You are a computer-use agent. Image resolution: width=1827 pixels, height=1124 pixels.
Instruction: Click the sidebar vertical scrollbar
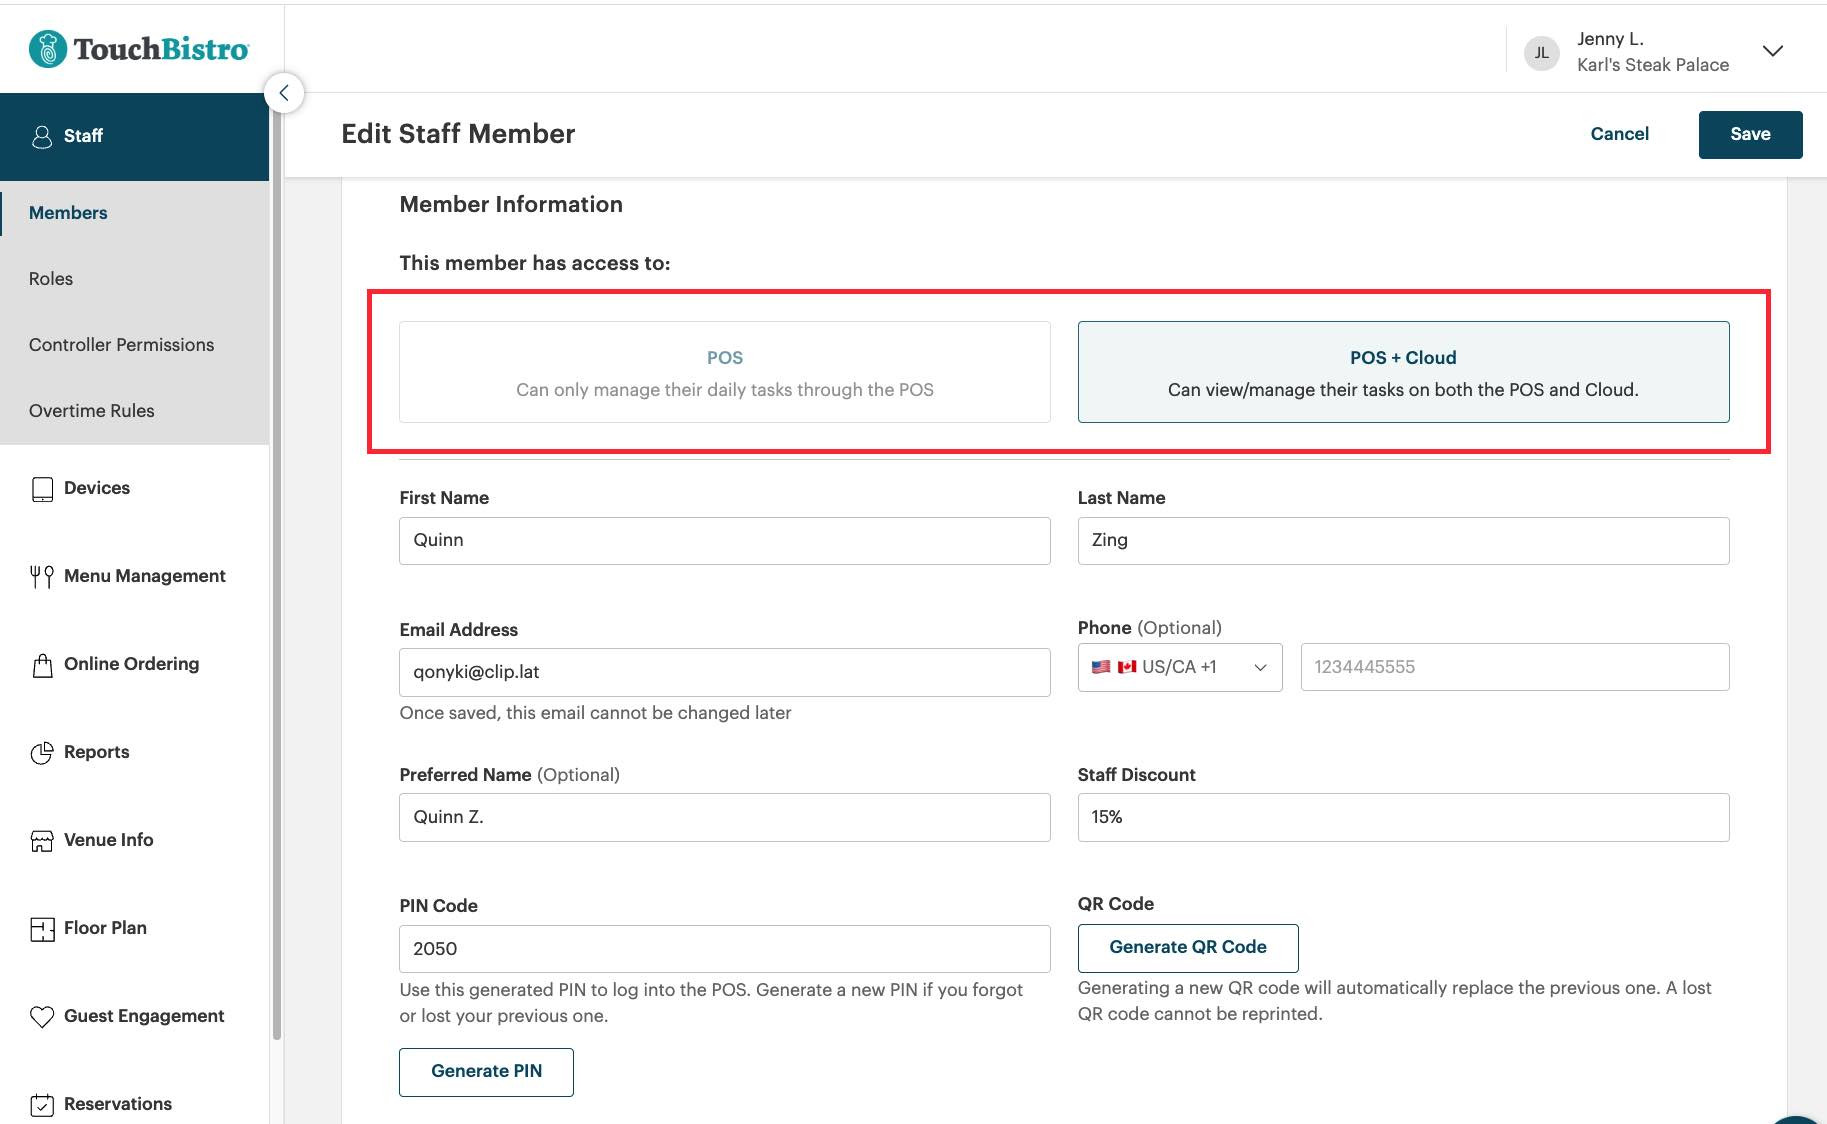point(276,600)
